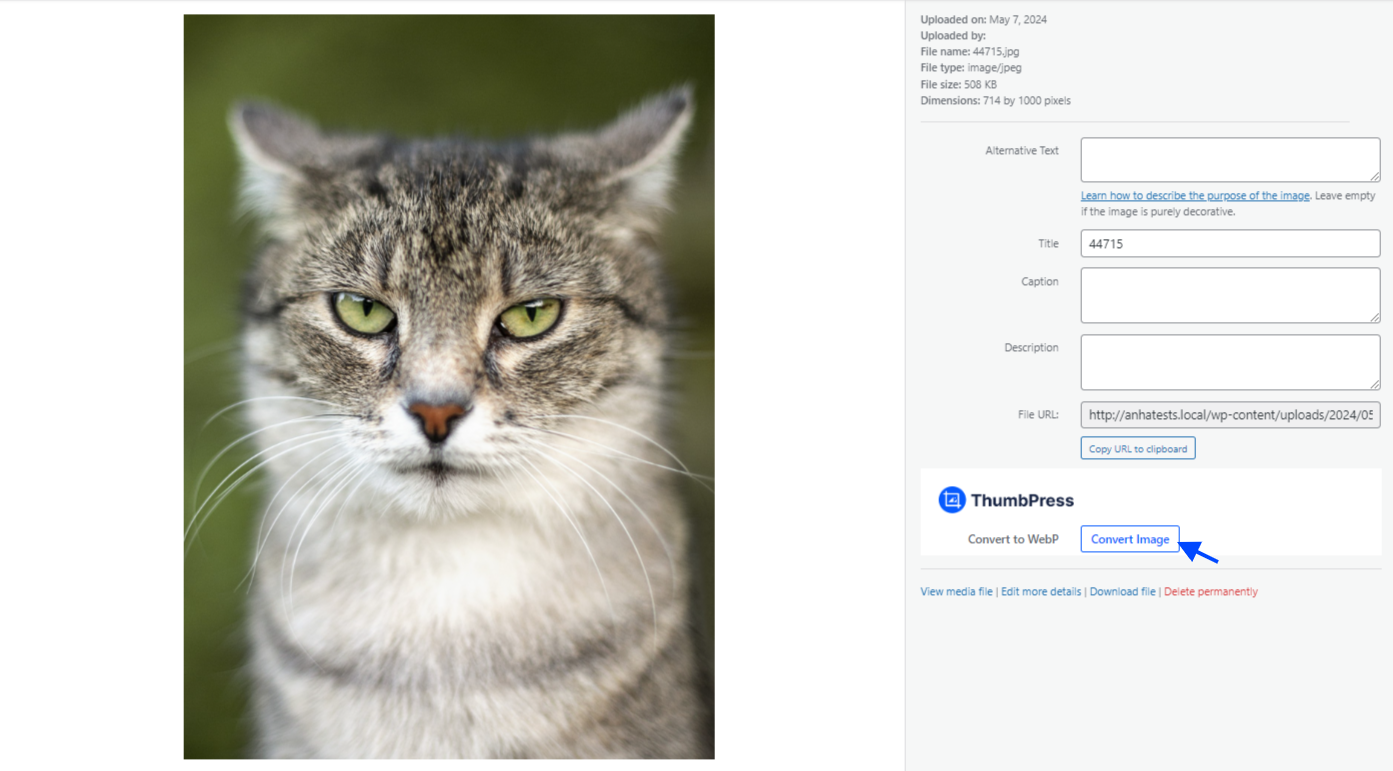The image size is (1393, 771).
Task: Click the Title field containing 44715
Action: point(1230,243)
